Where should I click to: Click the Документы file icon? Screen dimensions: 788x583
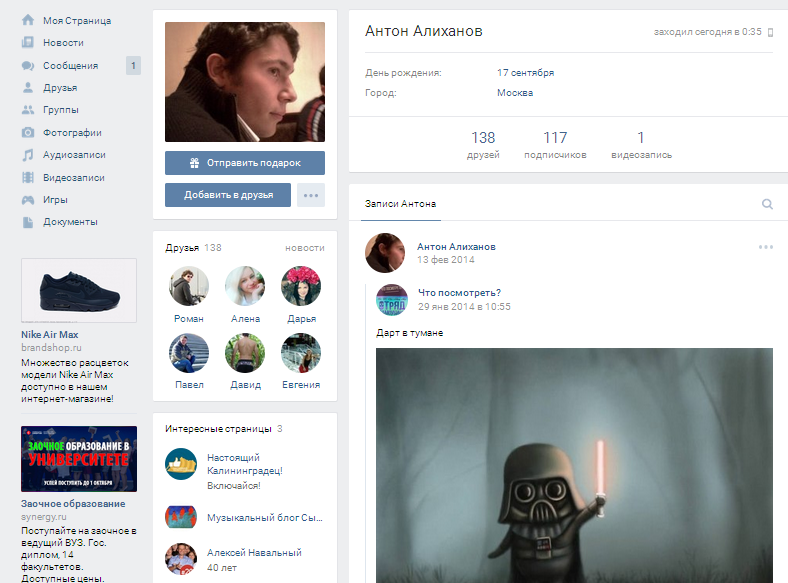[28, 222]
